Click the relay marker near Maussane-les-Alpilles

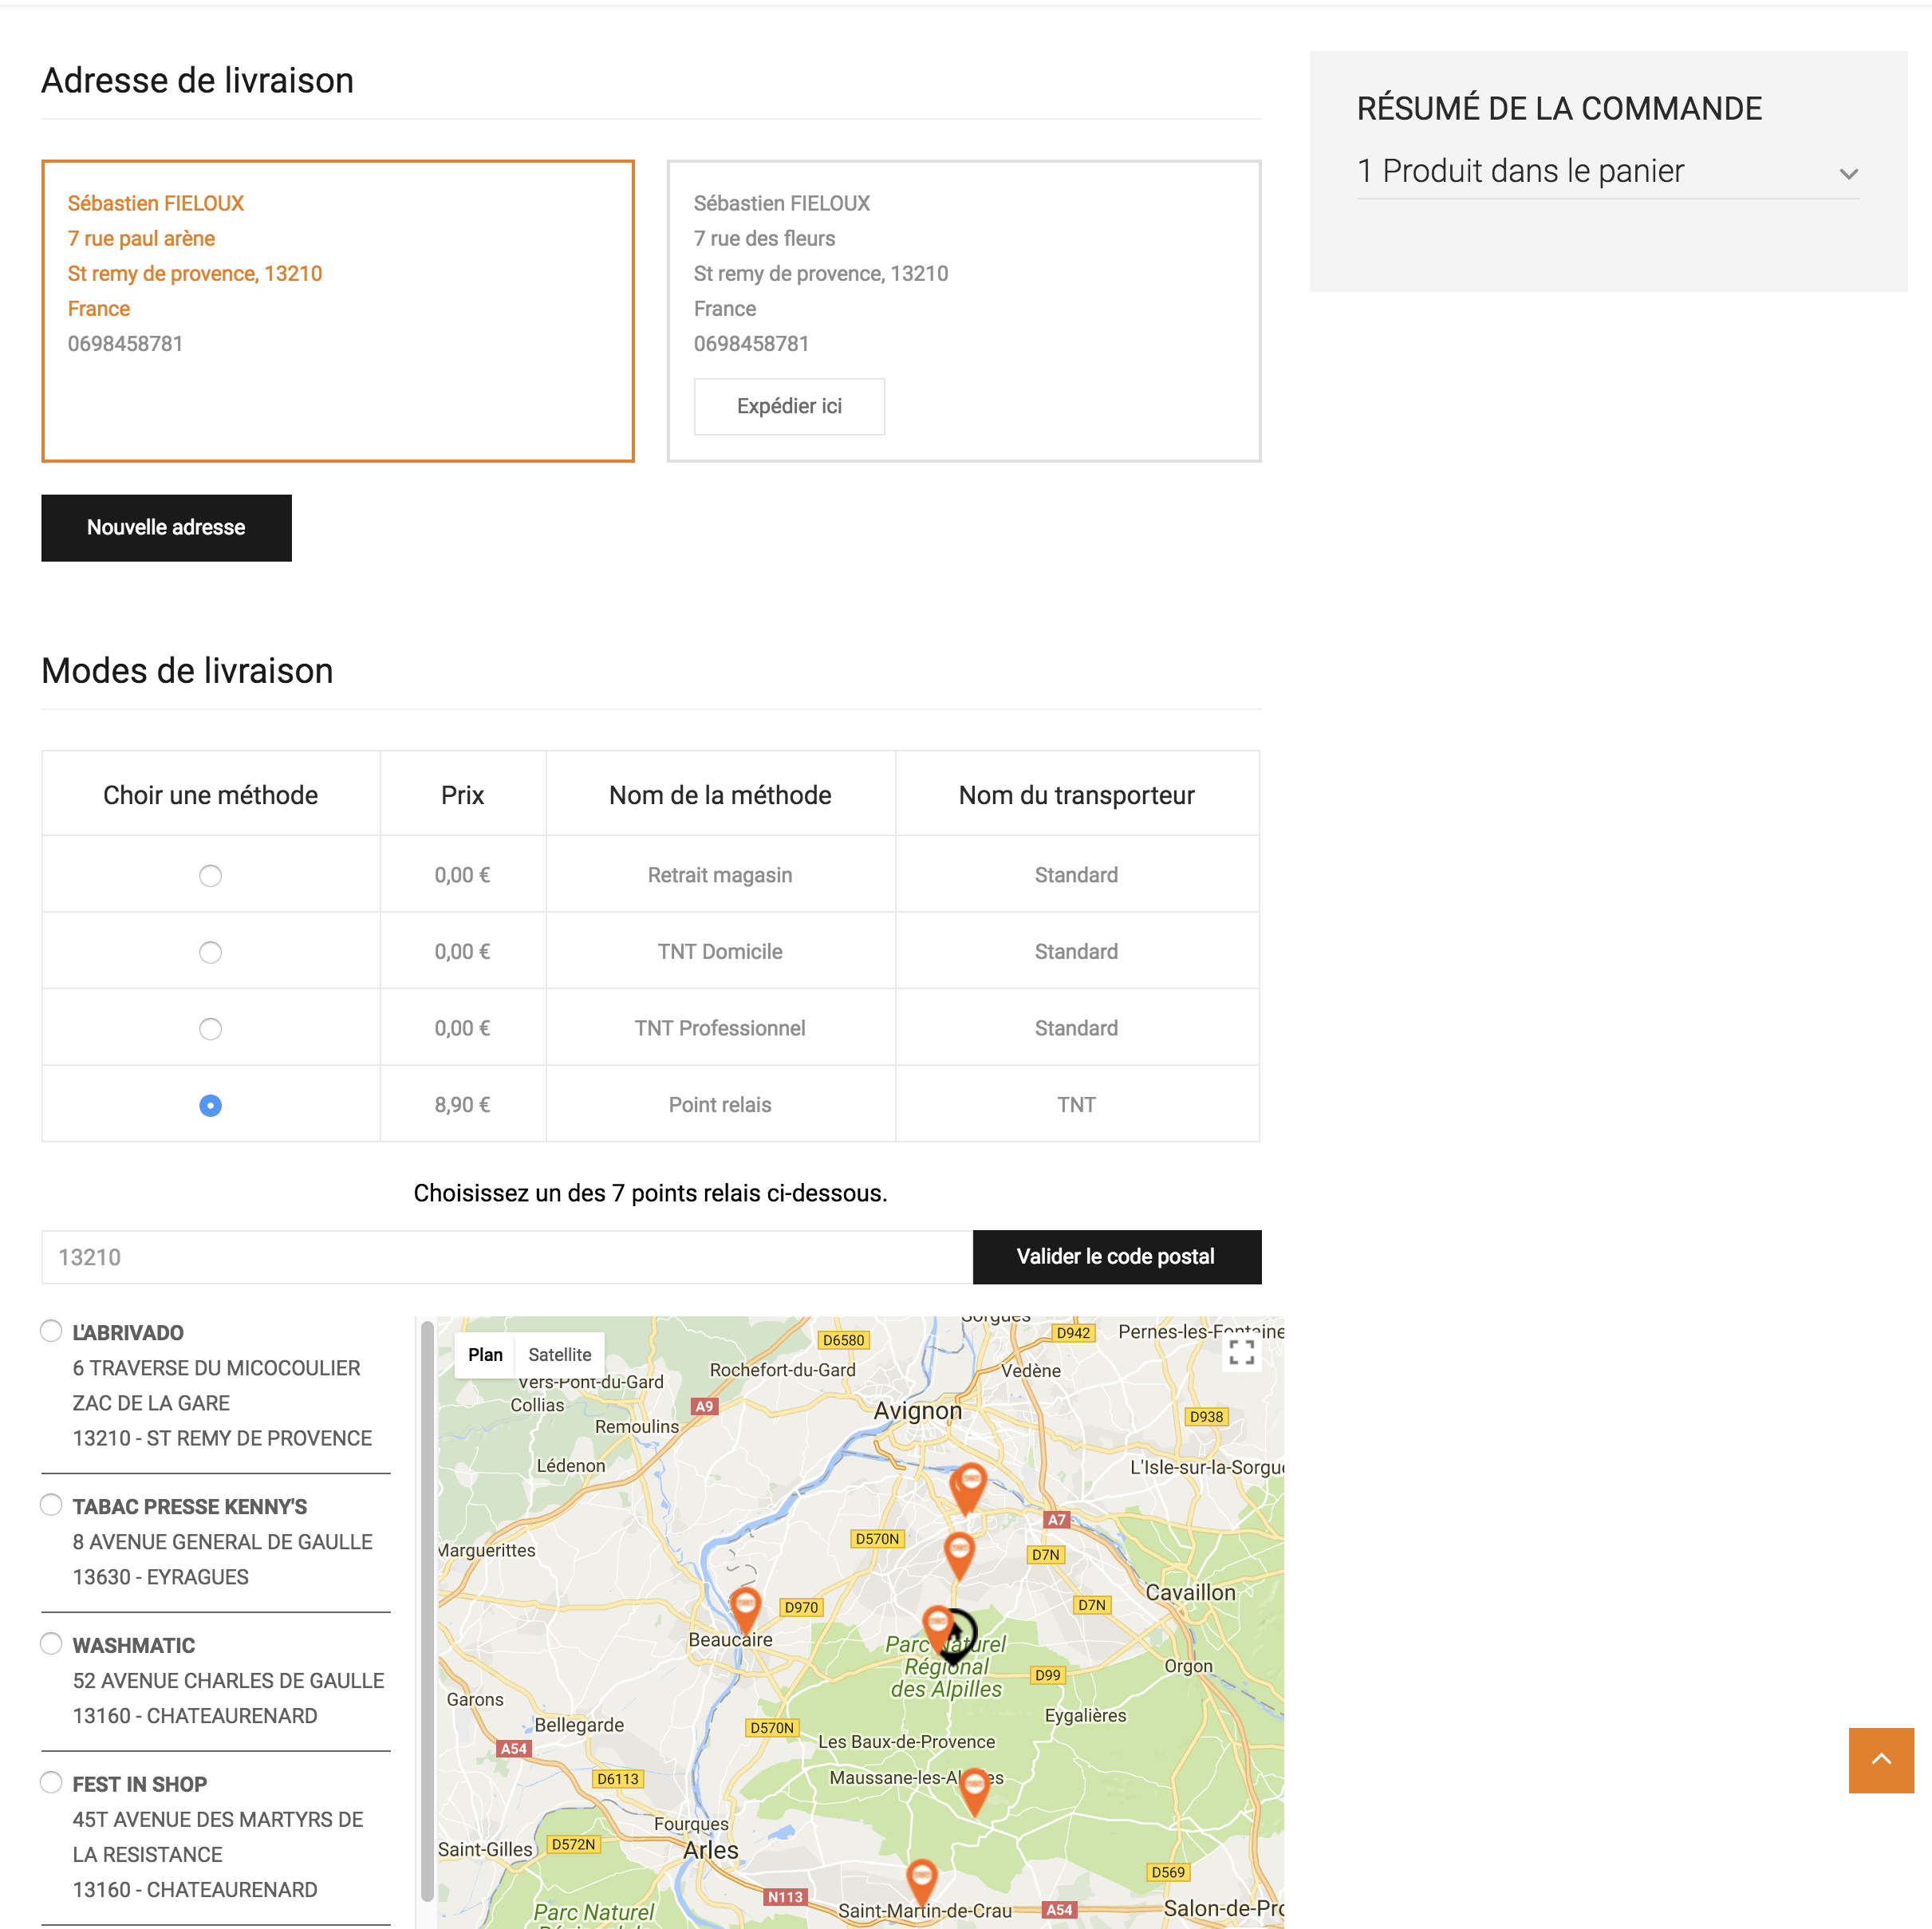point(974,1790)
